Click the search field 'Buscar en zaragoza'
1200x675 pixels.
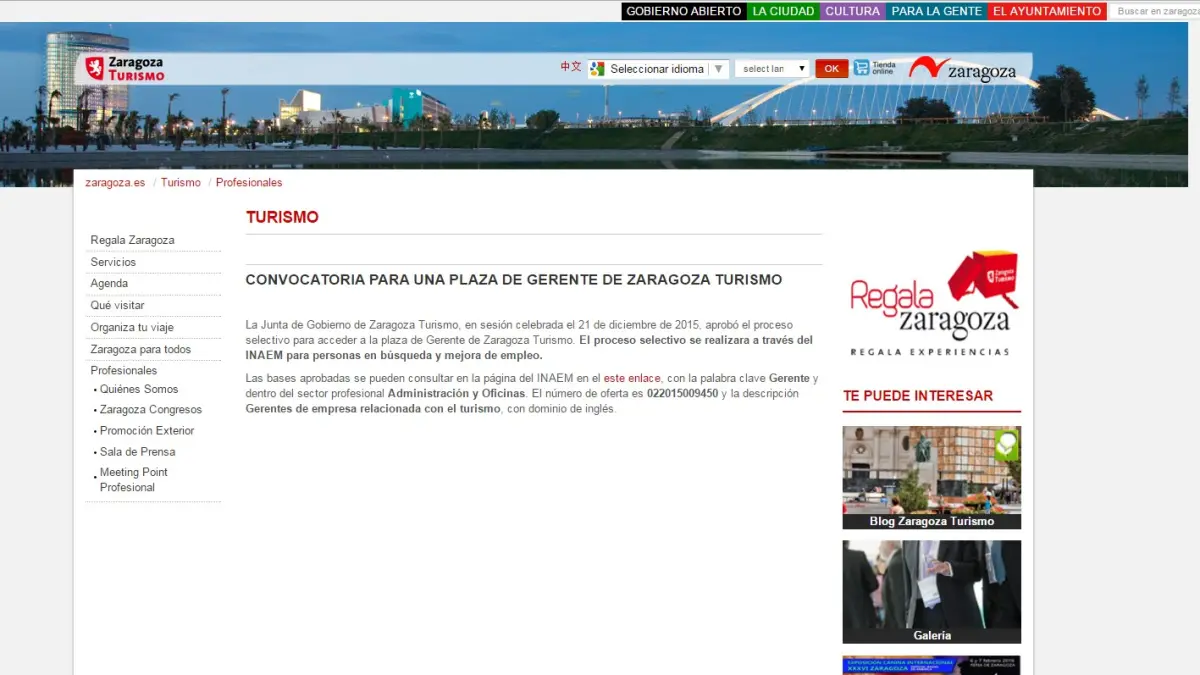[x=1155, y=11]
